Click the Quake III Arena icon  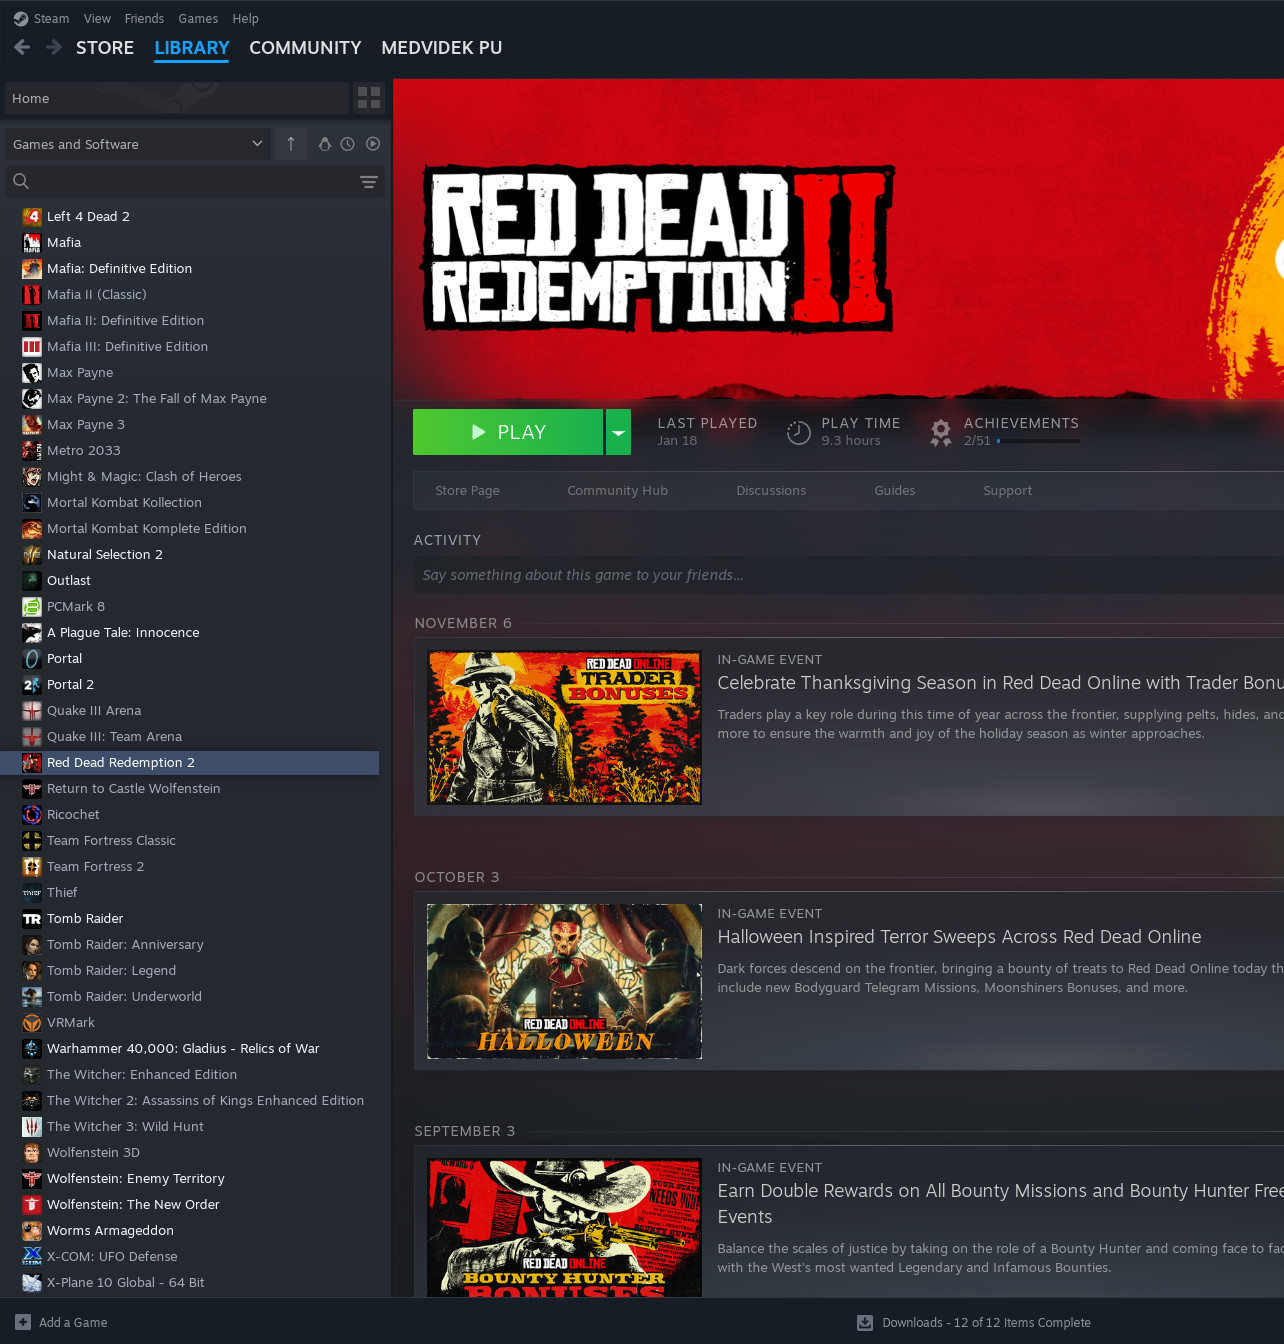tap(32, 710)
